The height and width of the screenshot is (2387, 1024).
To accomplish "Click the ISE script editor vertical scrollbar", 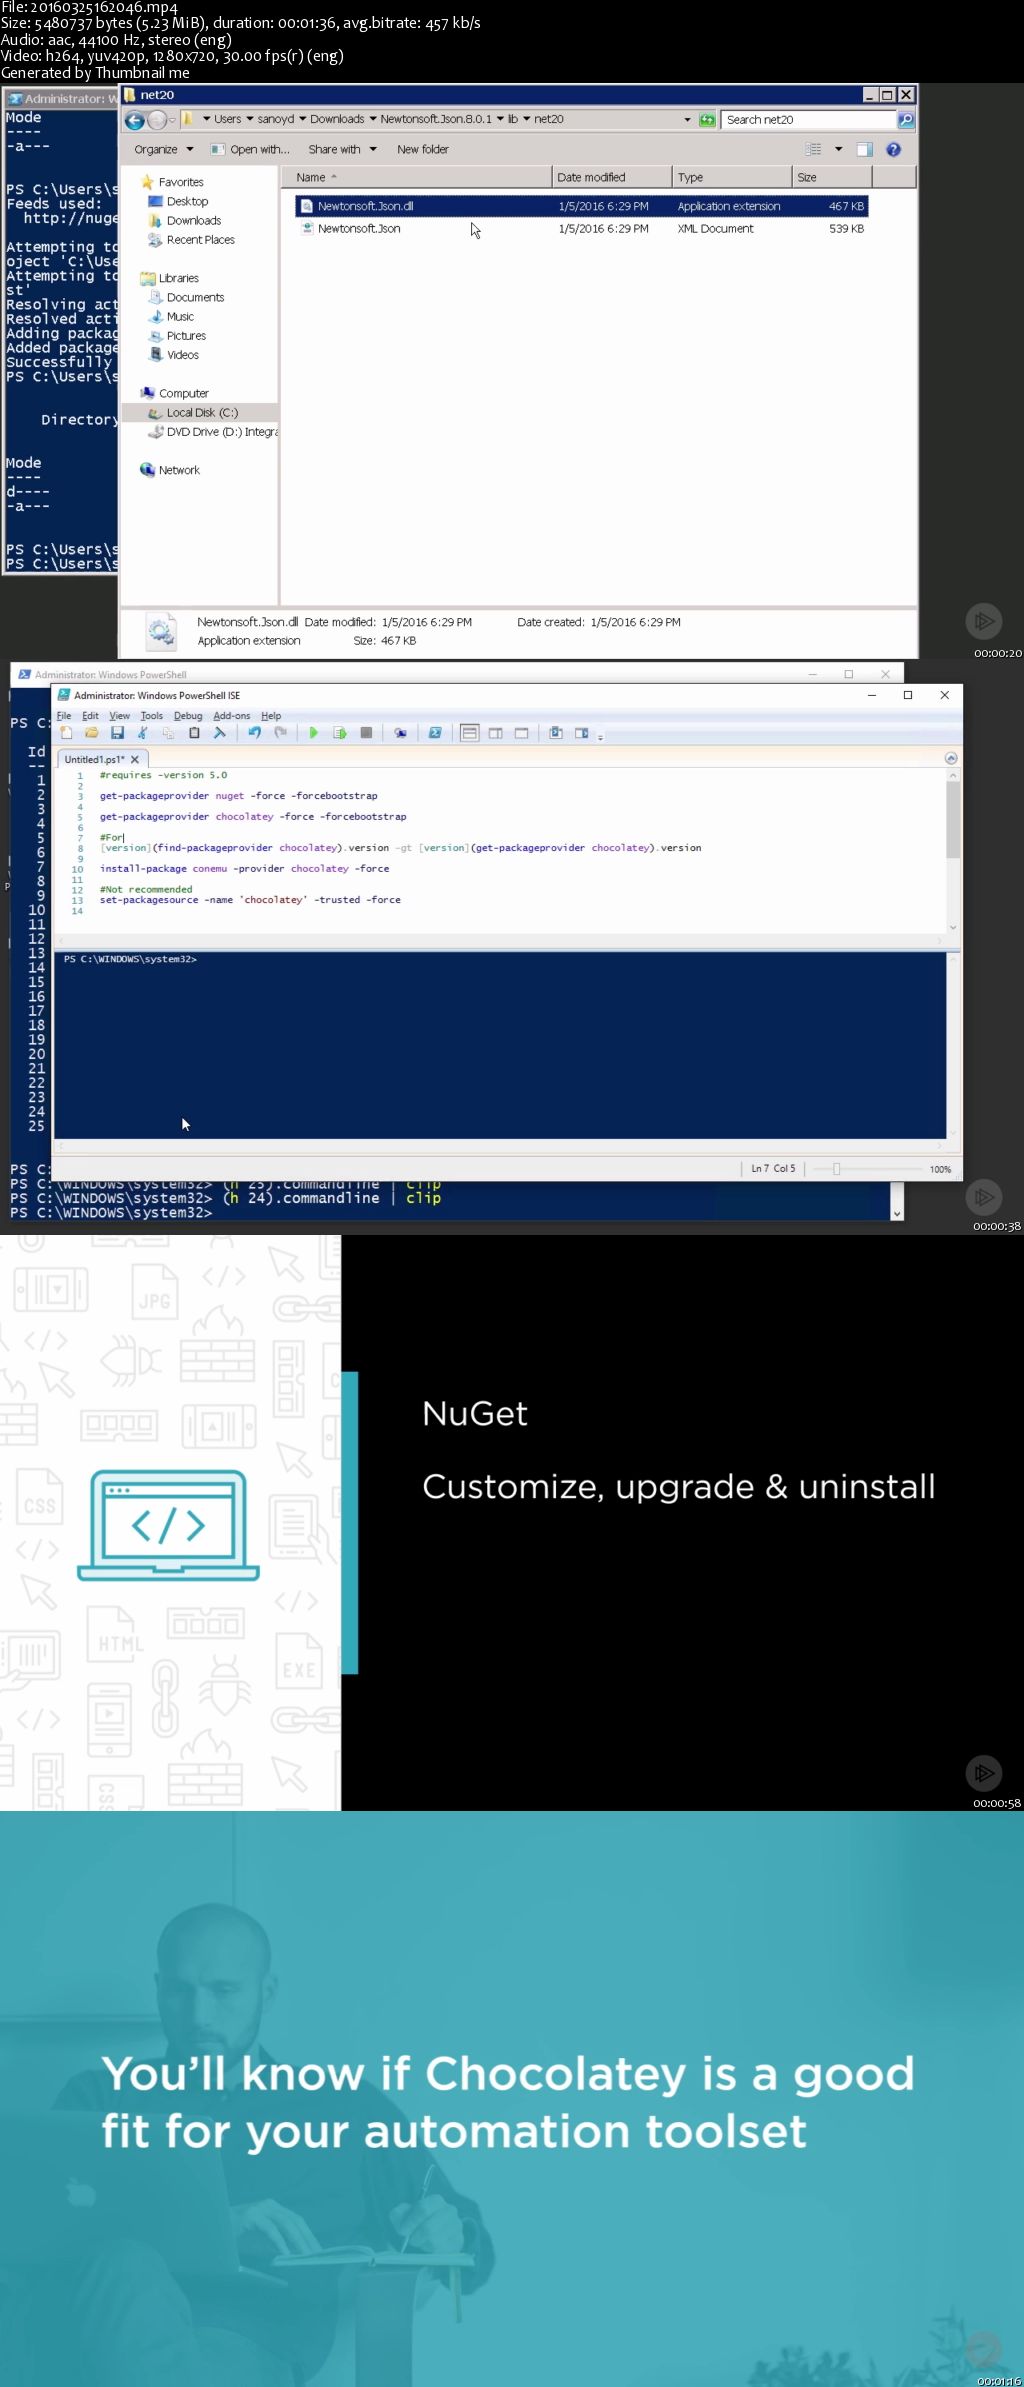I will click(953, 850).
